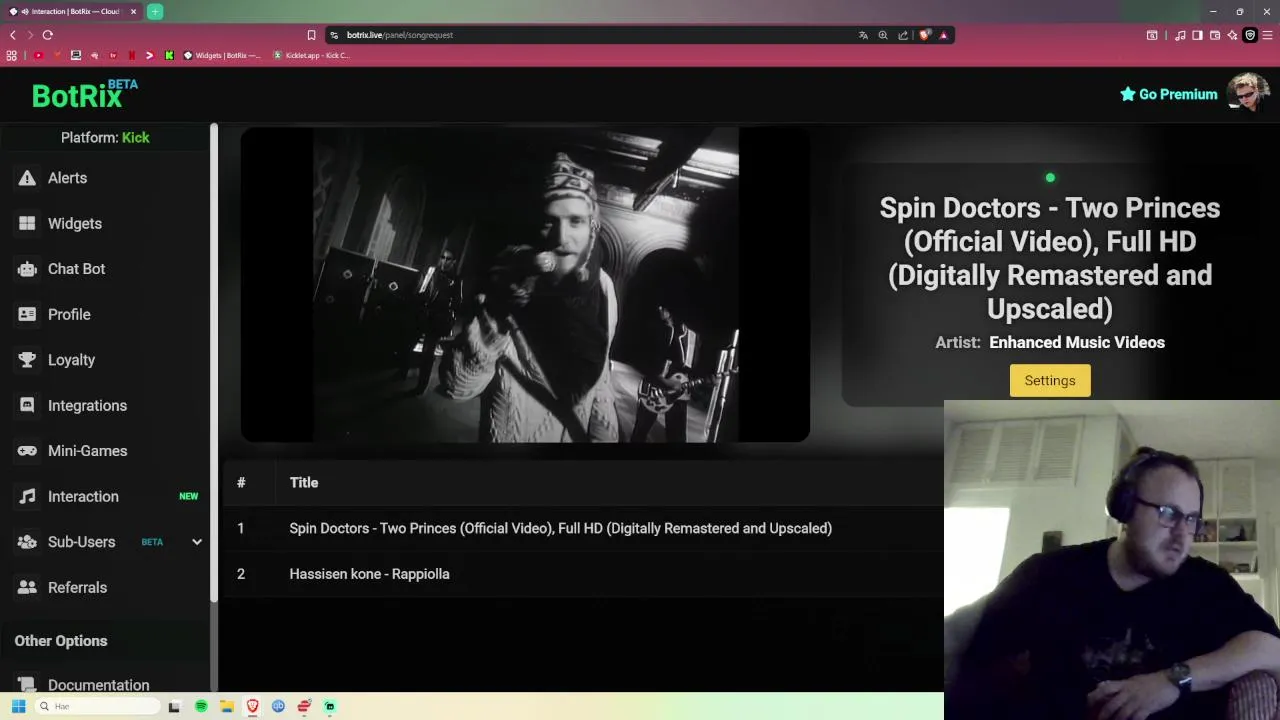1280x720 pixels.
Task: Open Leo AI sparkle icon
Action: pos(1232,35)
